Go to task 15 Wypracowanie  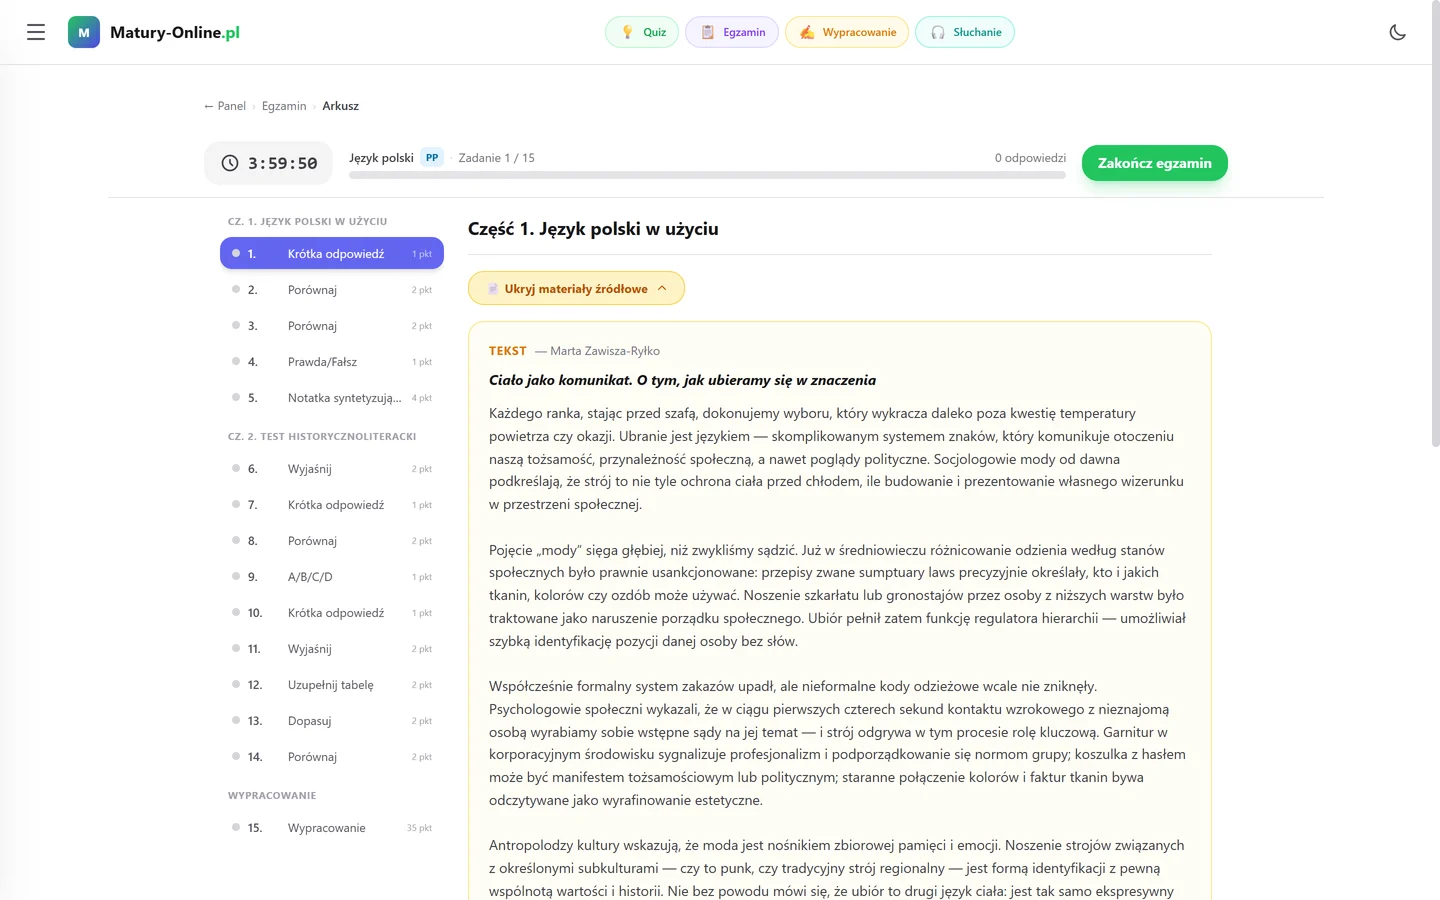[332, 828]
